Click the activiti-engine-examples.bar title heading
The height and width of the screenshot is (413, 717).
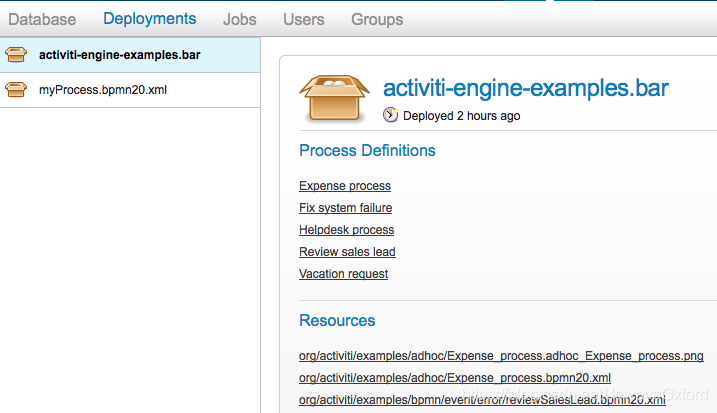[x=526, y=88]
